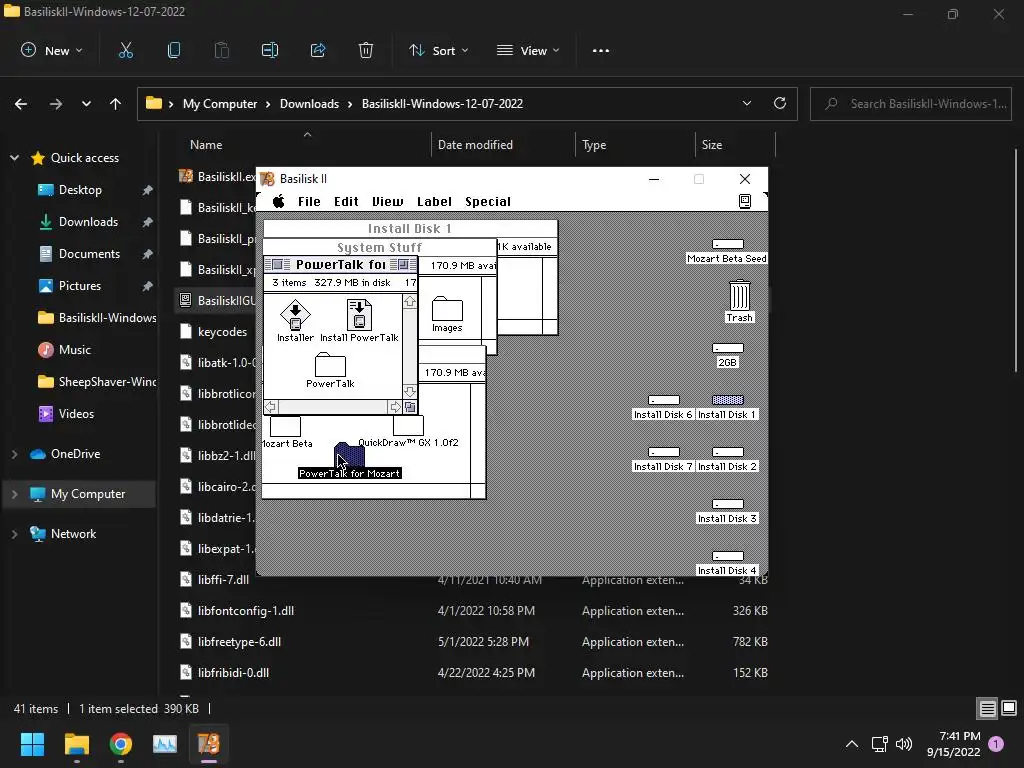Open the Edit menu in Mac Finder
Screen dimensions: 1024x768
(346, 201)
